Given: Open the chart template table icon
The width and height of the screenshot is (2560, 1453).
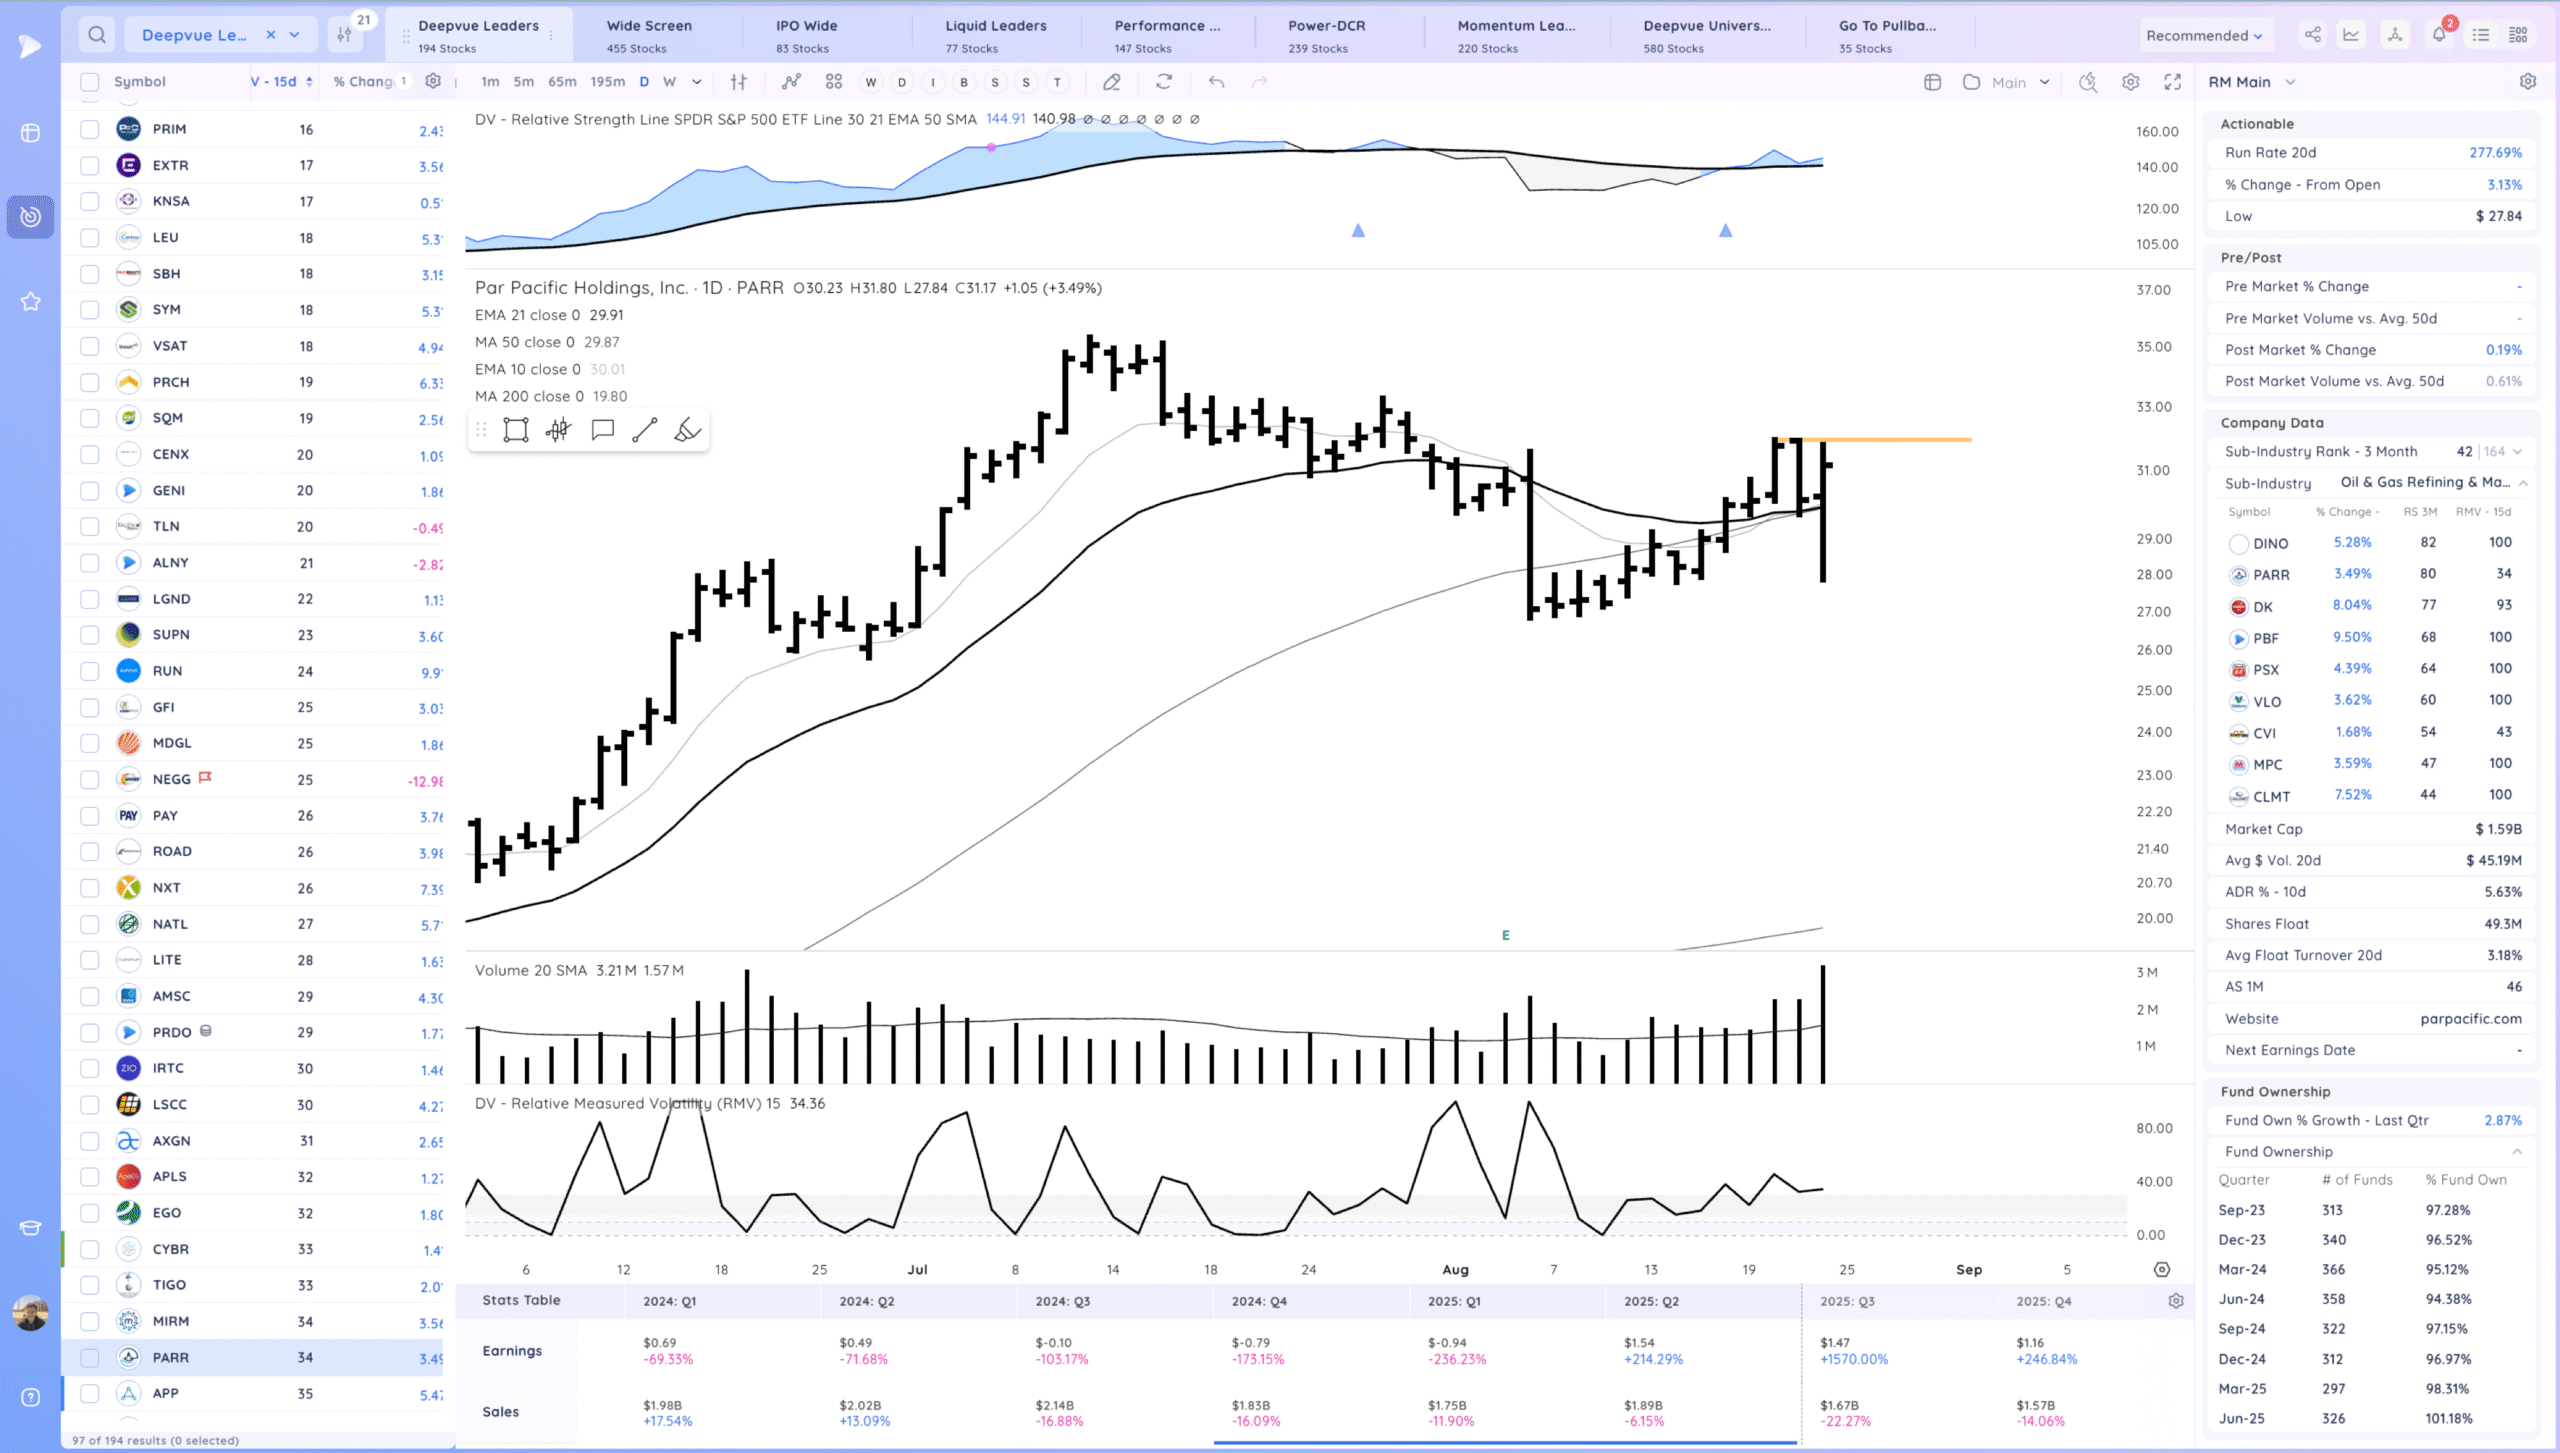Looking at the screenshot, I should (x=1932, y=82).
